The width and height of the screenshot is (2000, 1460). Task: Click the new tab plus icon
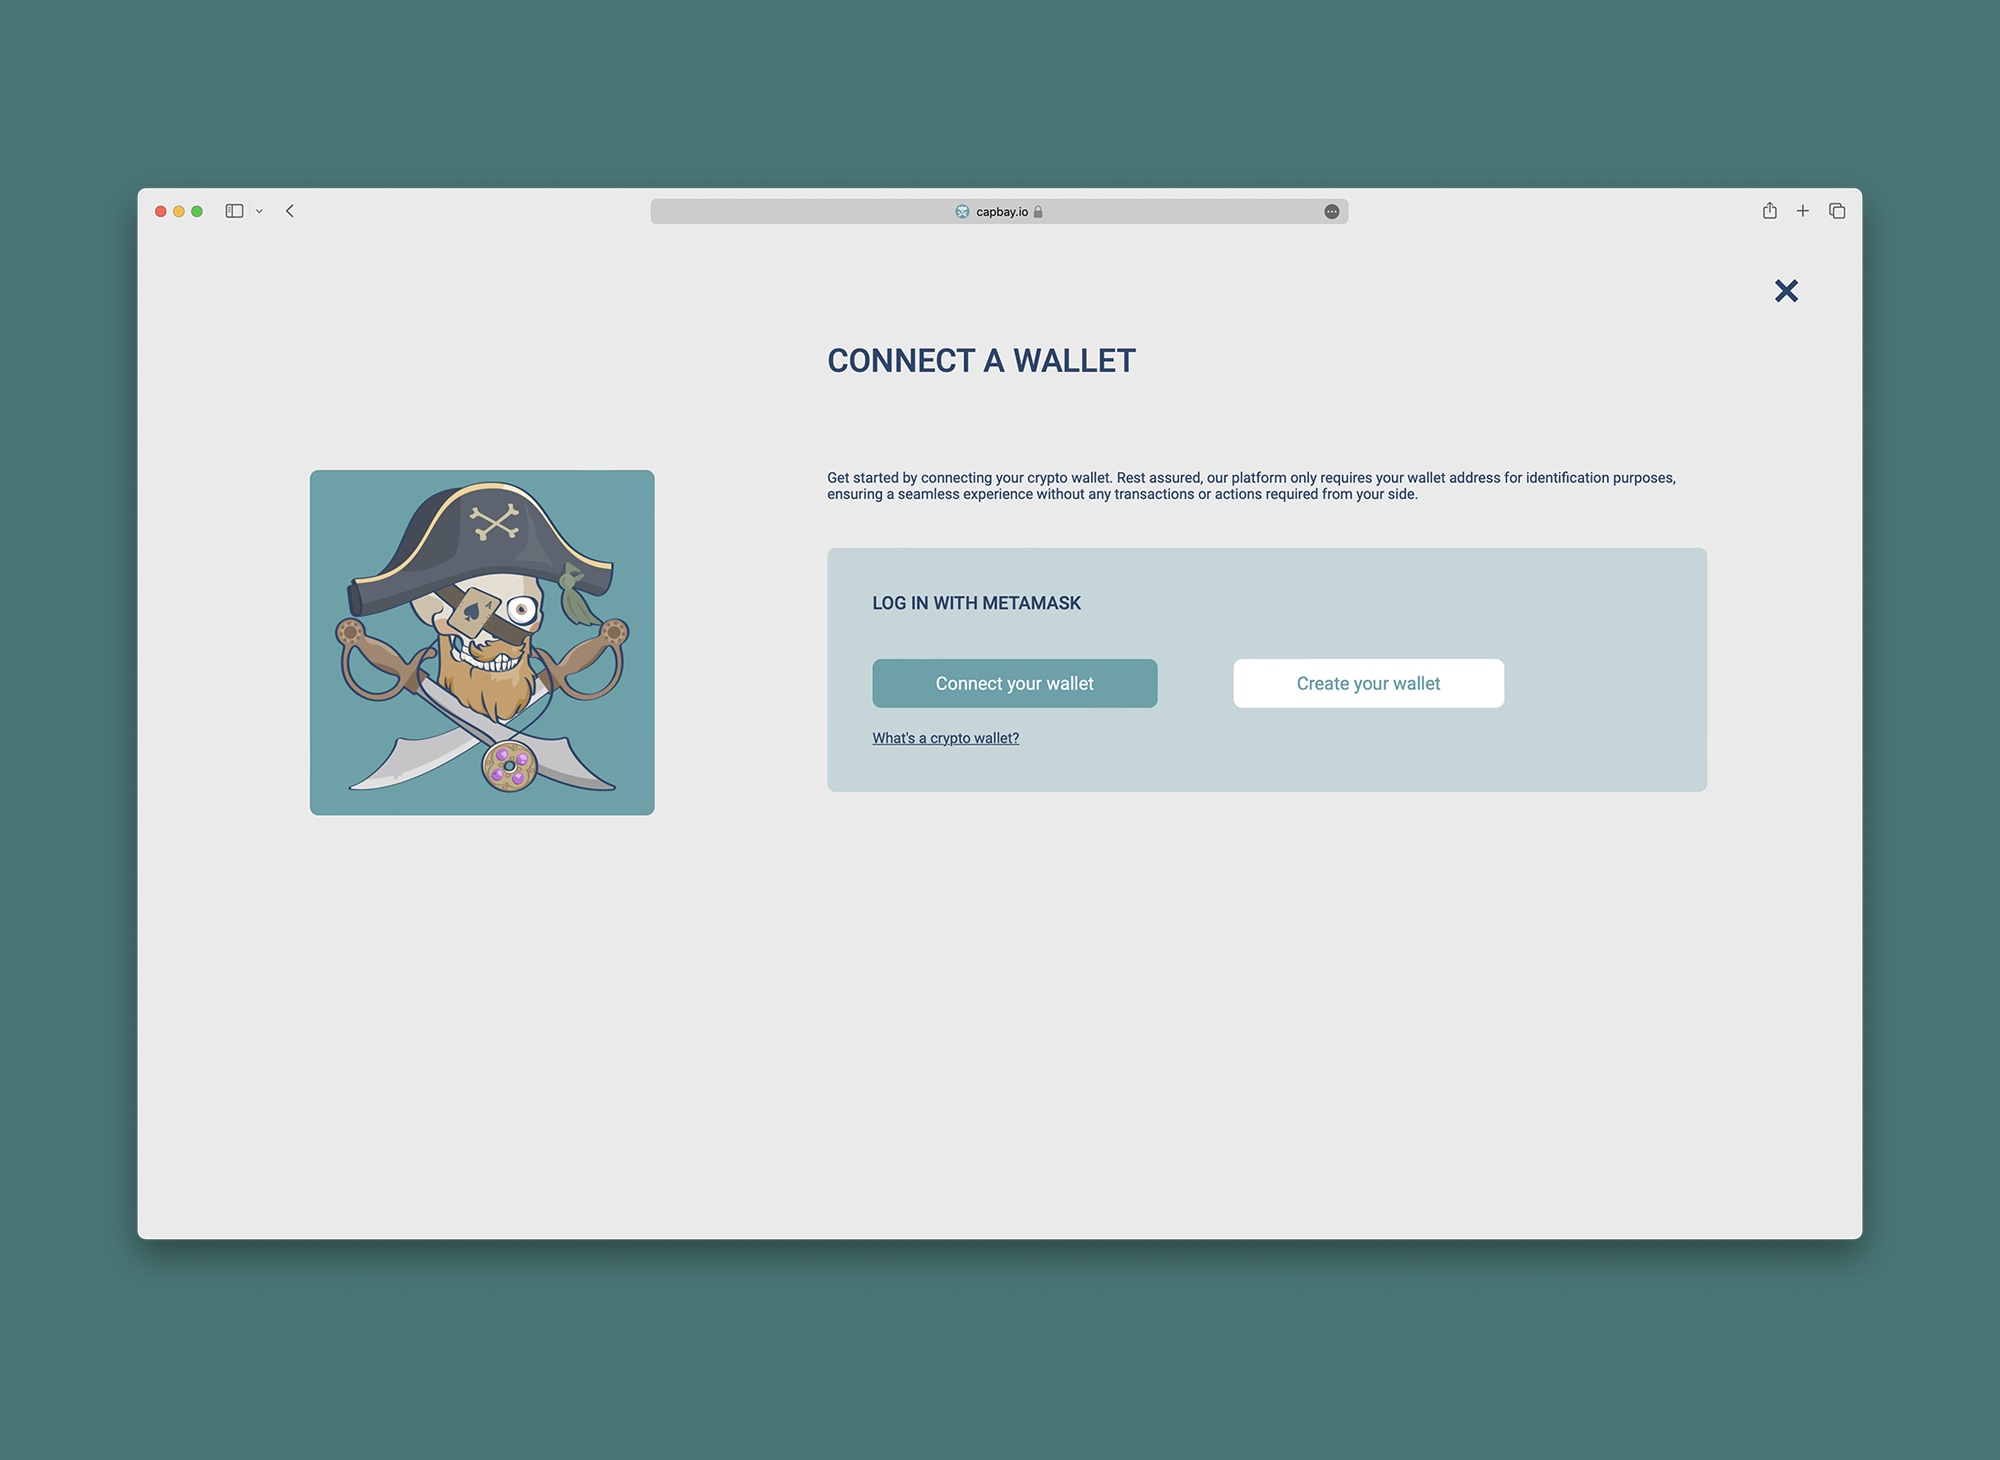tap(1803, 211)
